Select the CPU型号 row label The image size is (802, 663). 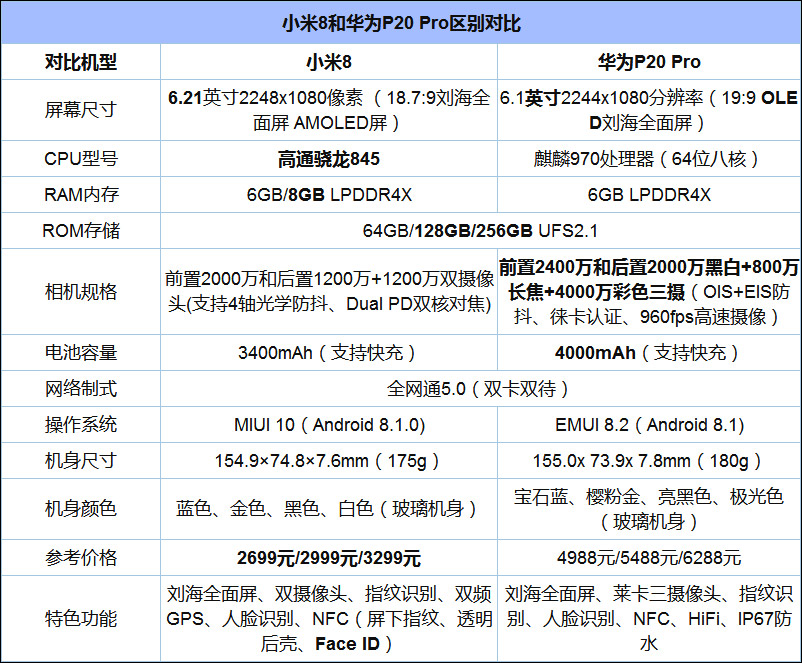(x=81, y=159)
